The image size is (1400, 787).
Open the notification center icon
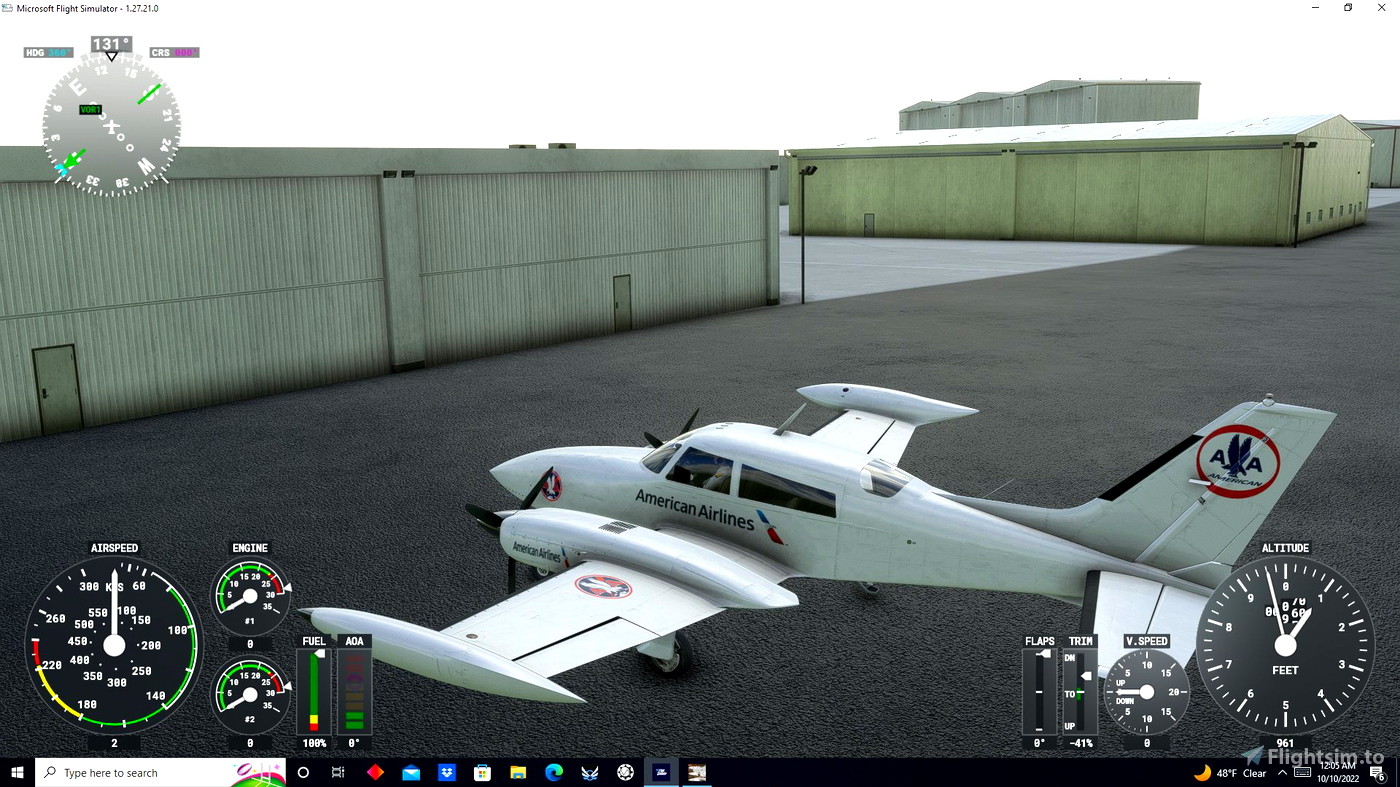pos(1377,772)
